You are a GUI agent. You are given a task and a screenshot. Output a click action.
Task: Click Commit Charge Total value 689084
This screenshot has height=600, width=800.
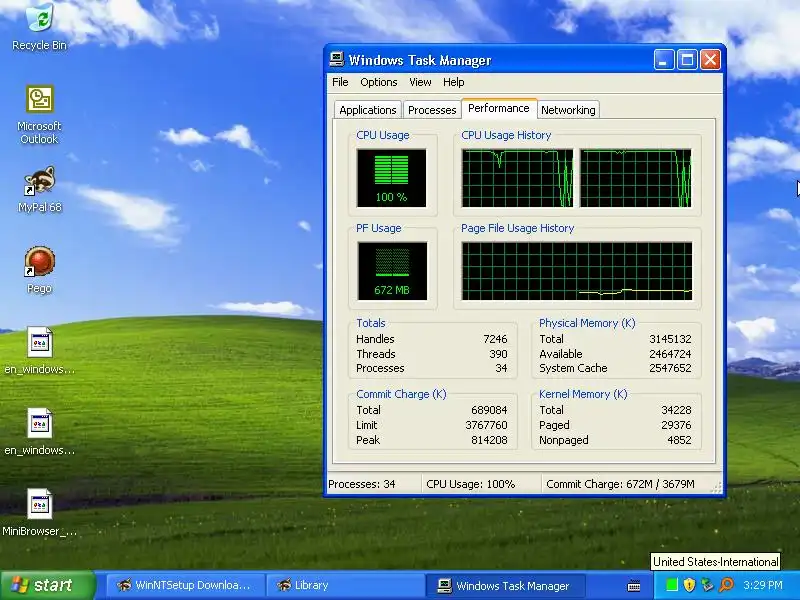pyautogui.click(x=489, y=410)
